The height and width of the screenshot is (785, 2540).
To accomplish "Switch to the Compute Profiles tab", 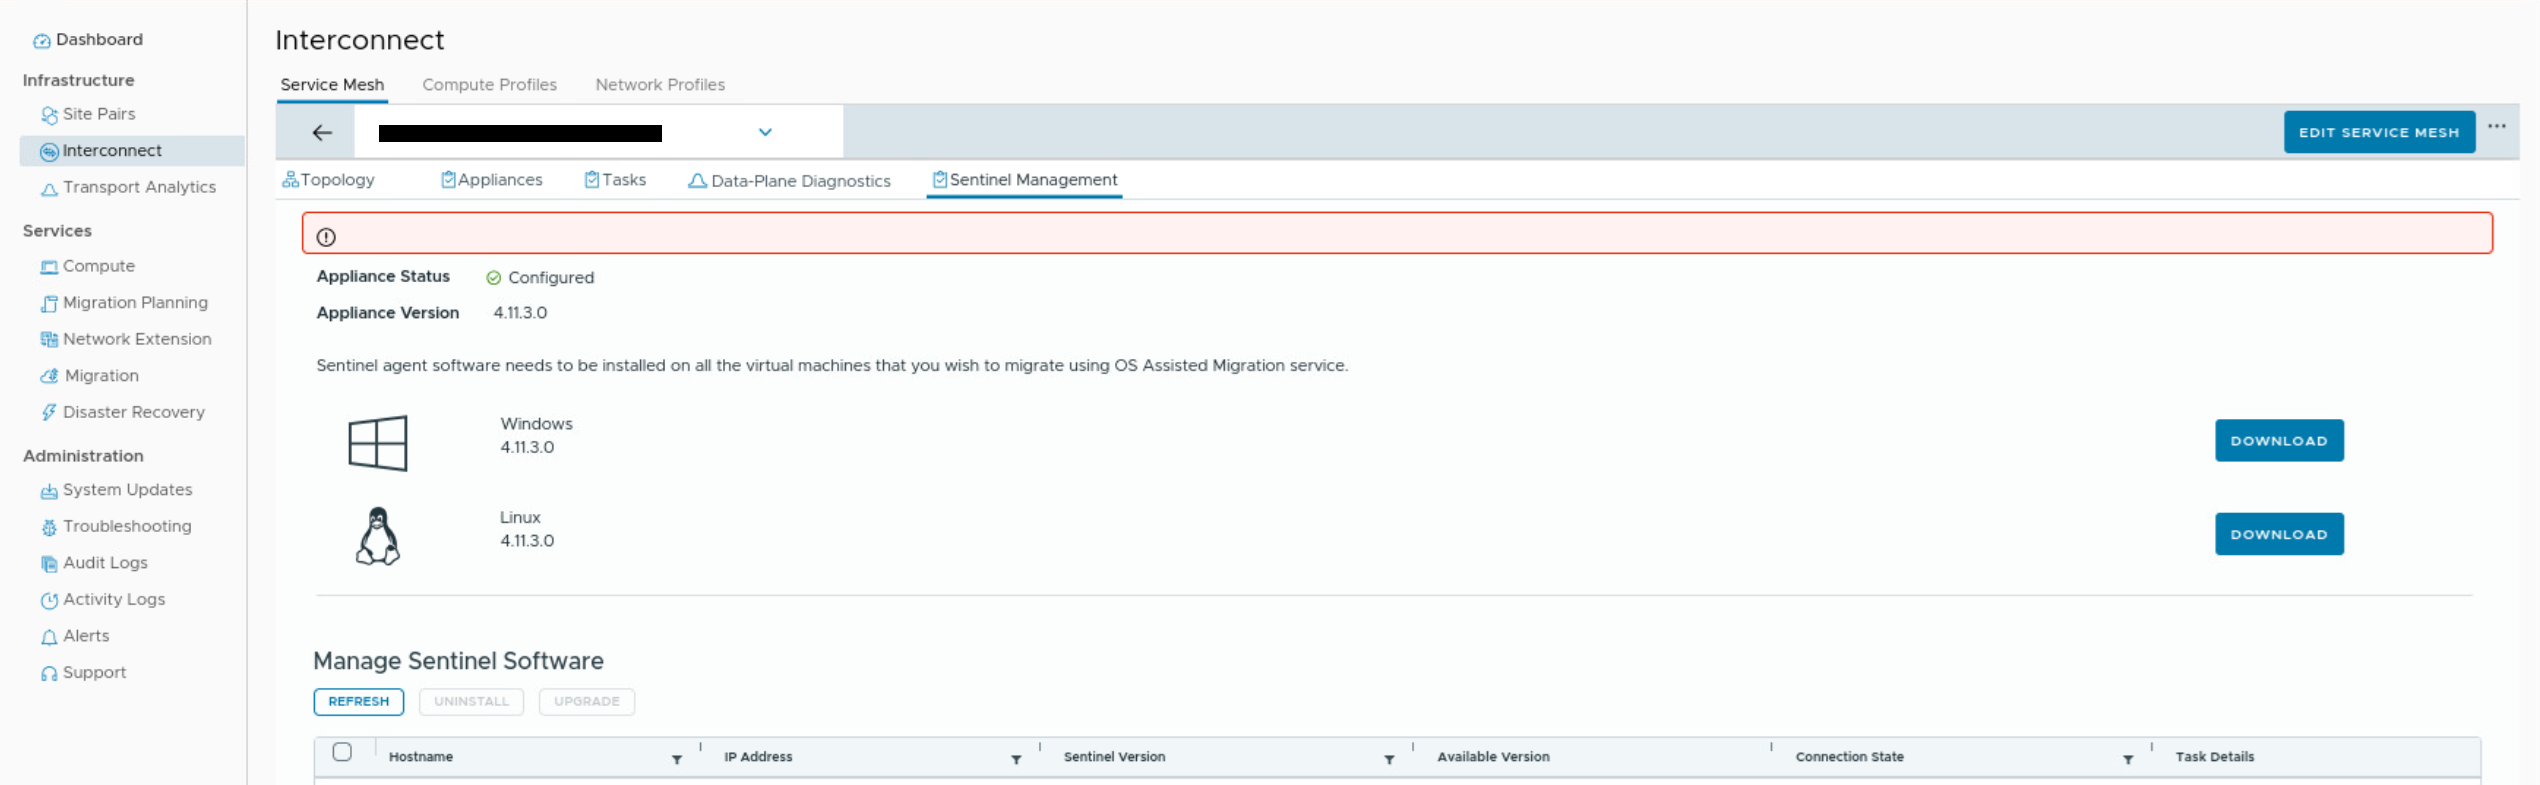I will coord(489,85).
